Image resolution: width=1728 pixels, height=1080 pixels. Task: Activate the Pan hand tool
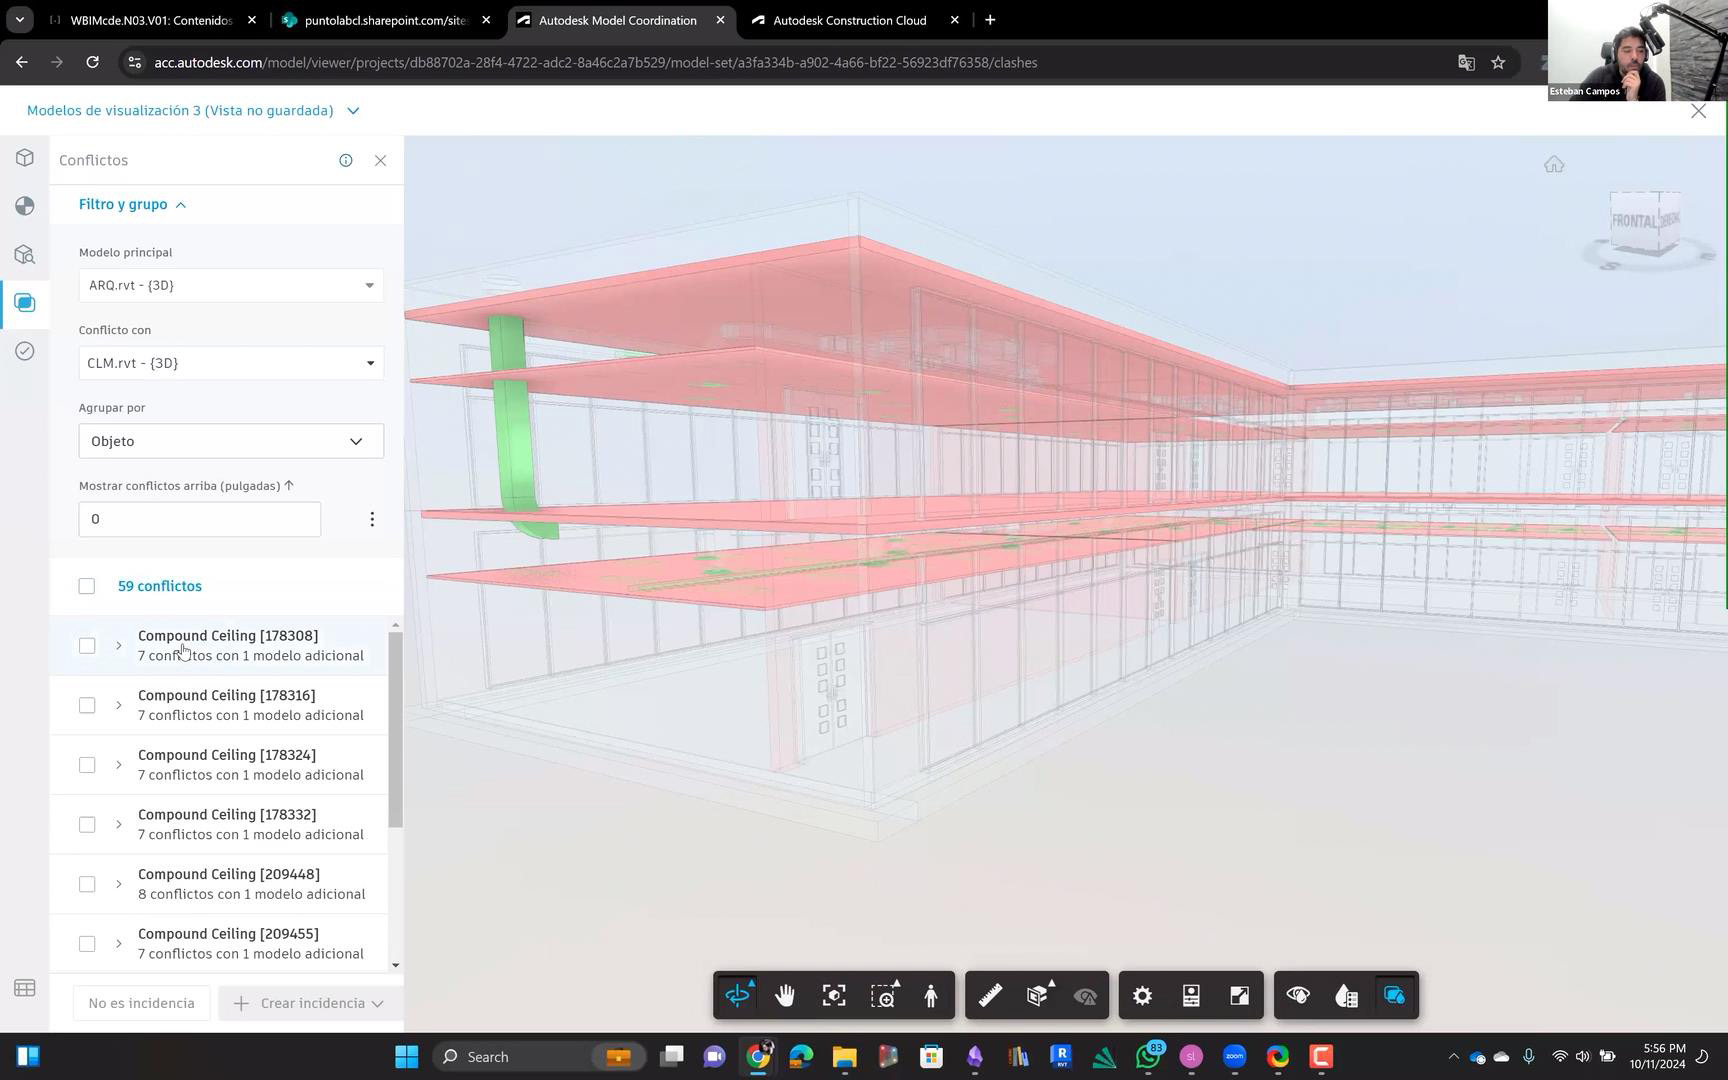pyautogui.click(x=785, y=996)
